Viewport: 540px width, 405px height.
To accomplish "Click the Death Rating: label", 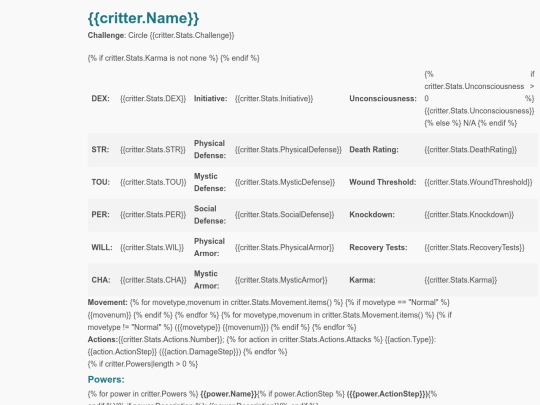I will point(374,150).
